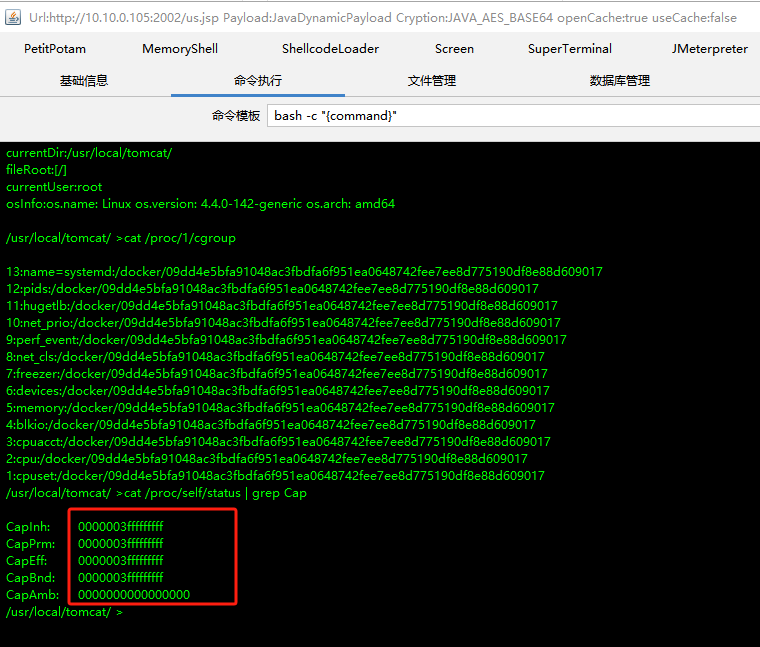Image resolution: width=760 pixels, height=647 pixels.
Task: Click the 命令模板 bash command input field
Action: pos(512,116)
